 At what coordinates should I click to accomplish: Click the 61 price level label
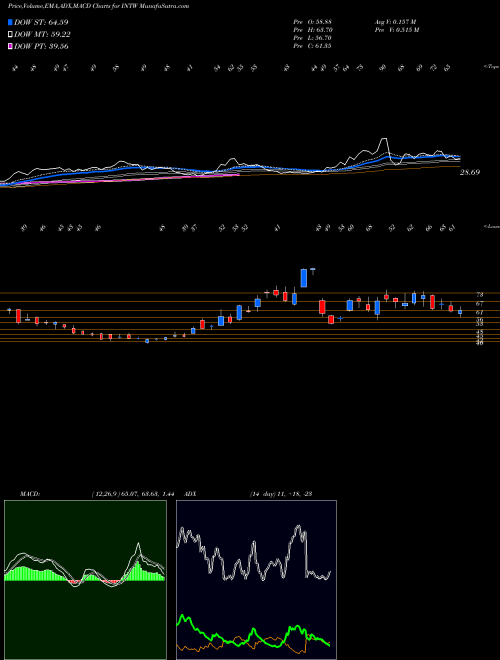tap(479, 312)
